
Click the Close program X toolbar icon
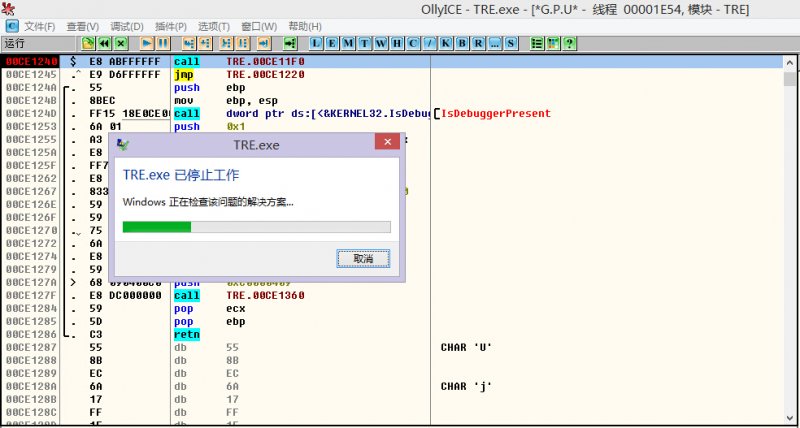tap(120, 44)
